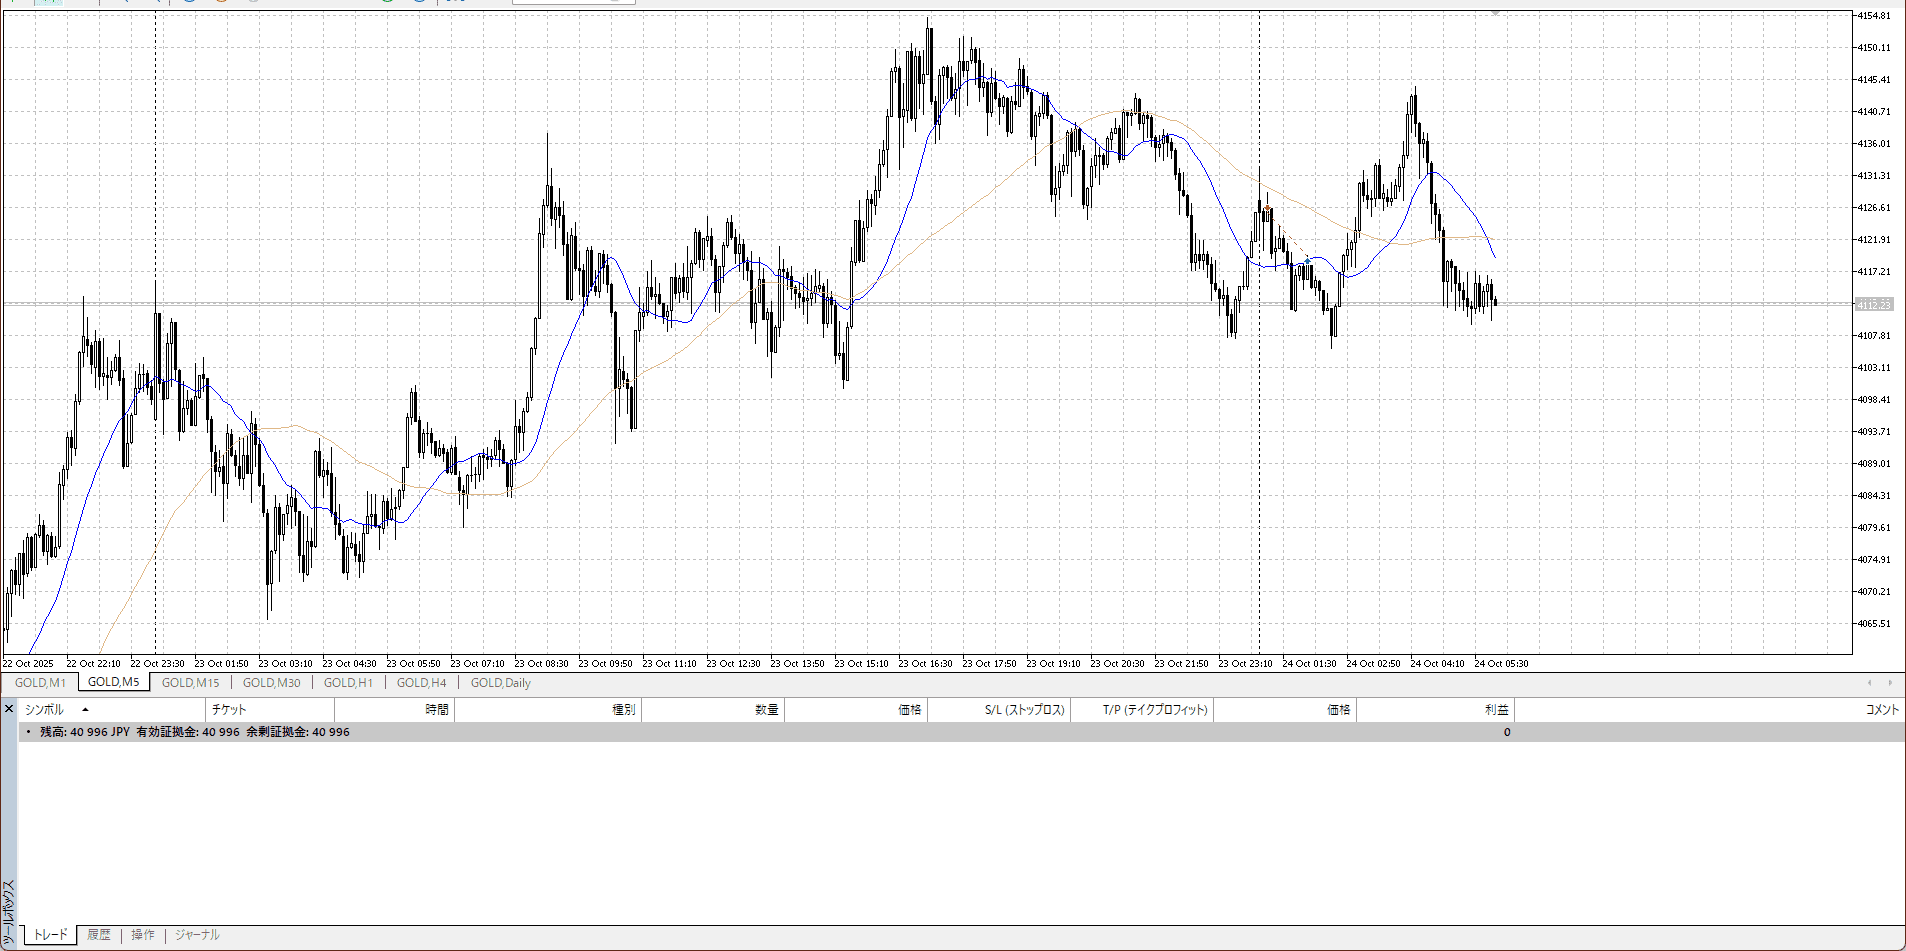This screenshot has height=951, width=1906.
Task: Click the T/P (テイクプロフィット) column header
Action: coord(1155,710)
